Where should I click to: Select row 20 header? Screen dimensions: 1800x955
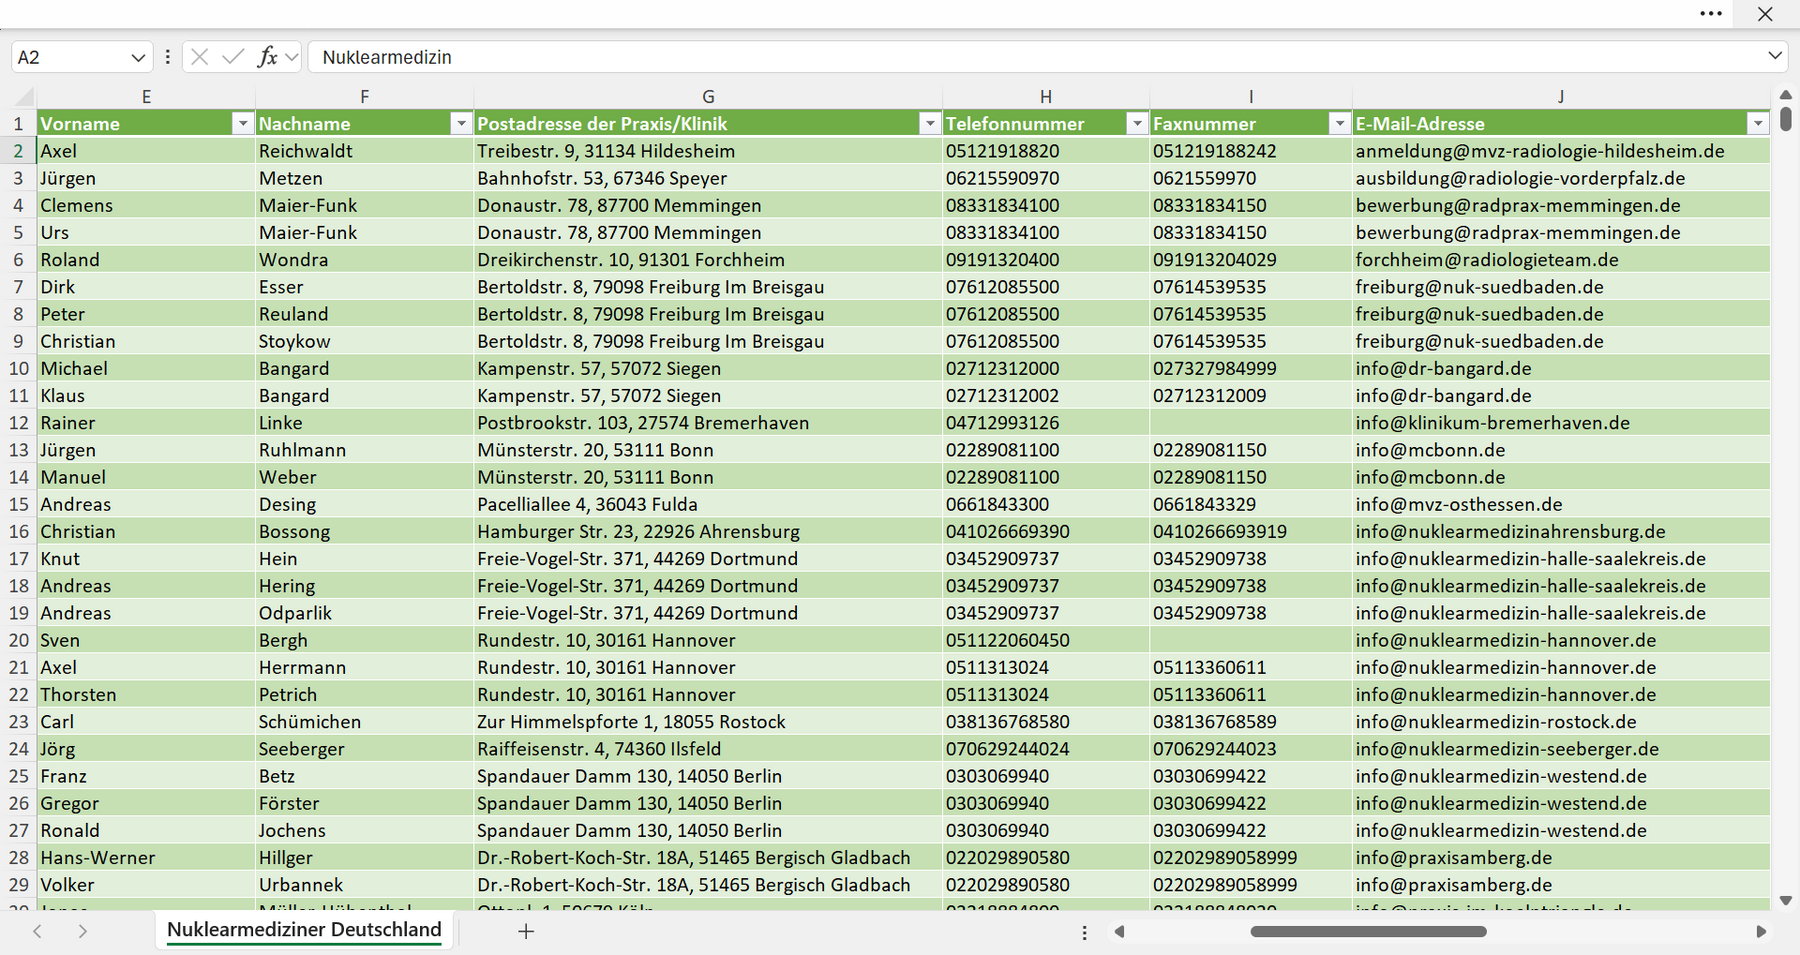[x=19, y=640]
